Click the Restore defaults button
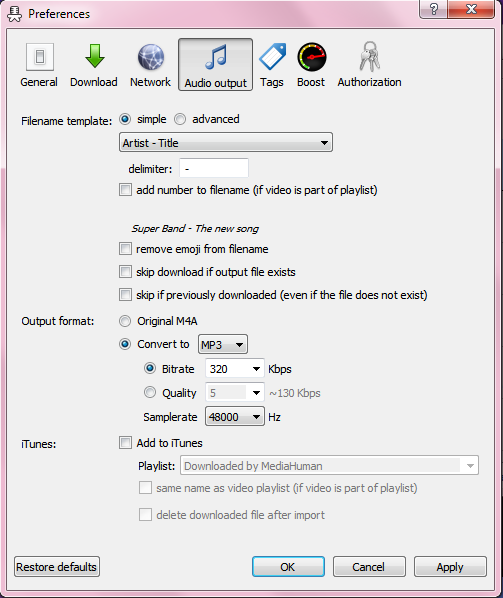 tap(57, 567)
